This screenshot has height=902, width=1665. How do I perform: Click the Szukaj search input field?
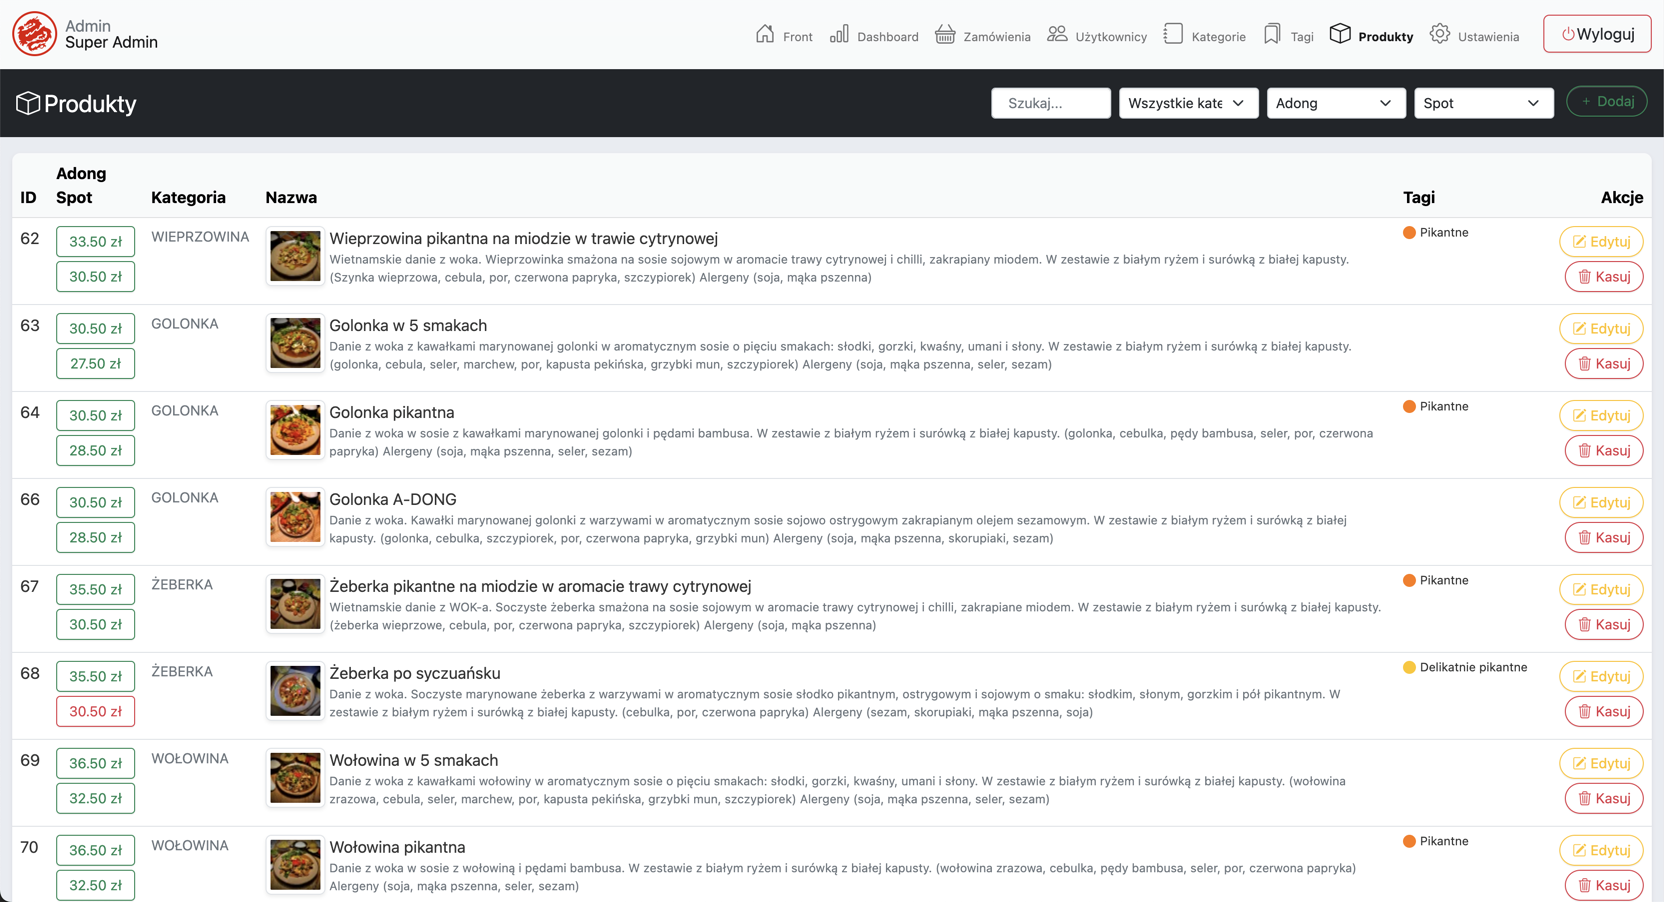pos(1050,103)
